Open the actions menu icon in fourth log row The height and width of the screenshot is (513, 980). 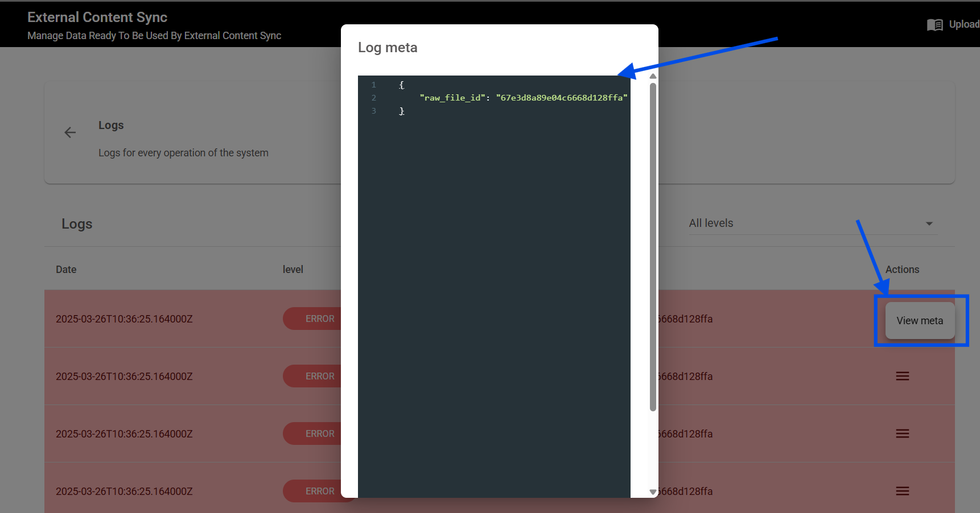tap(902, 491)
